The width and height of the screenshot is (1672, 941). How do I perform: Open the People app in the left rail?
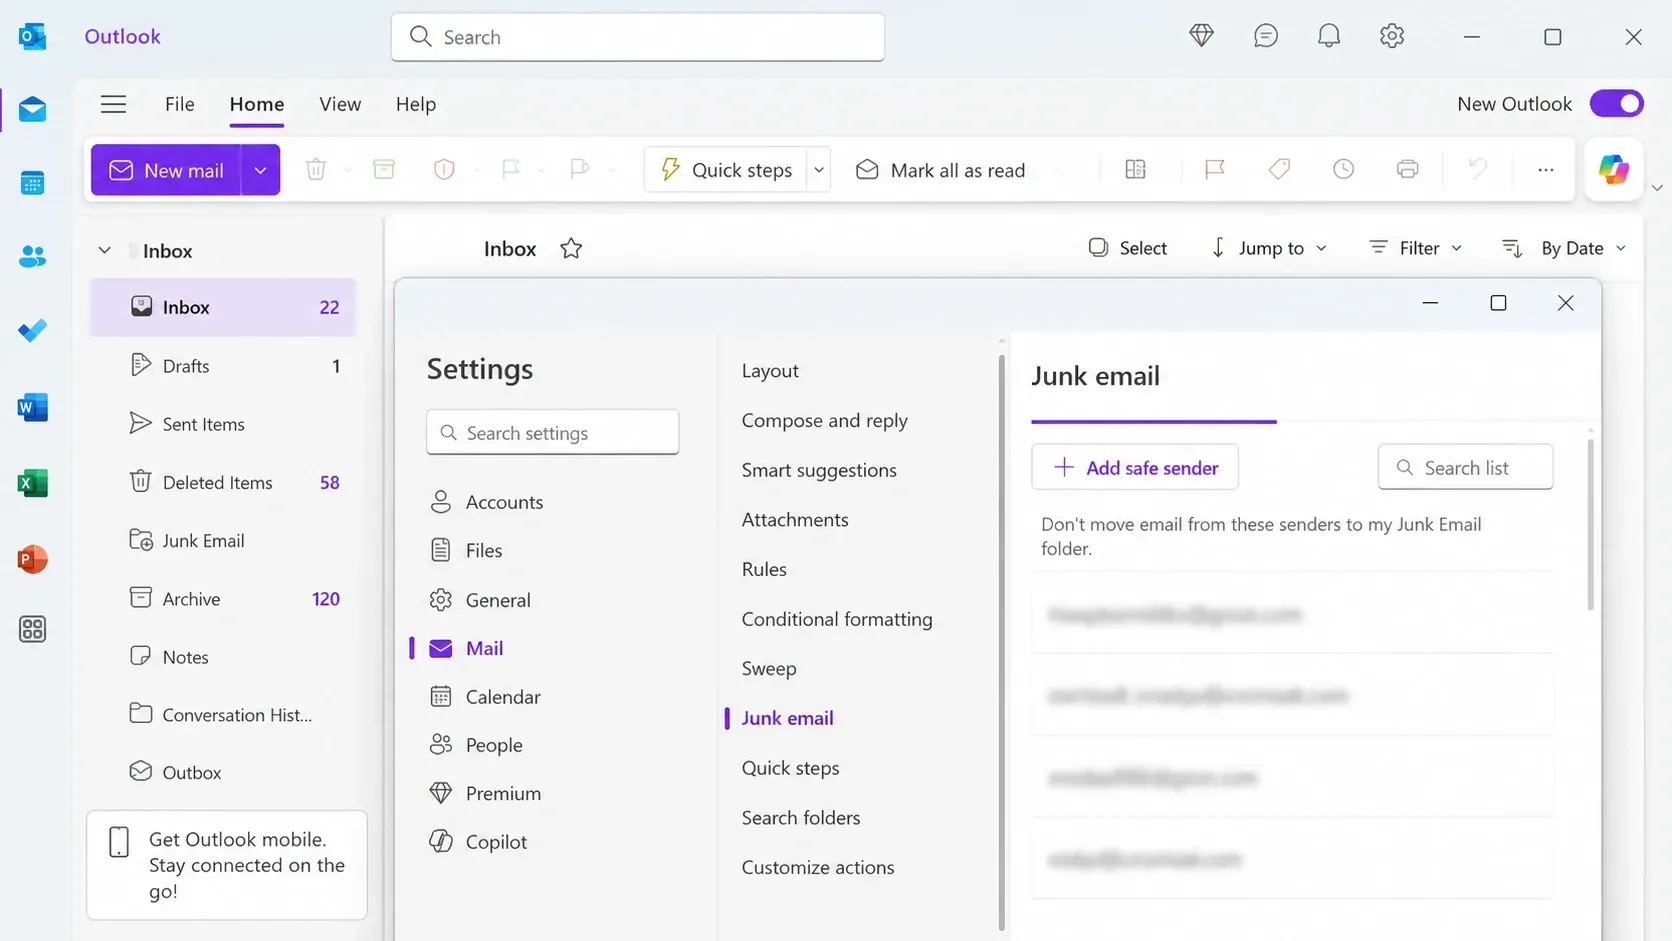pos(32,257)
